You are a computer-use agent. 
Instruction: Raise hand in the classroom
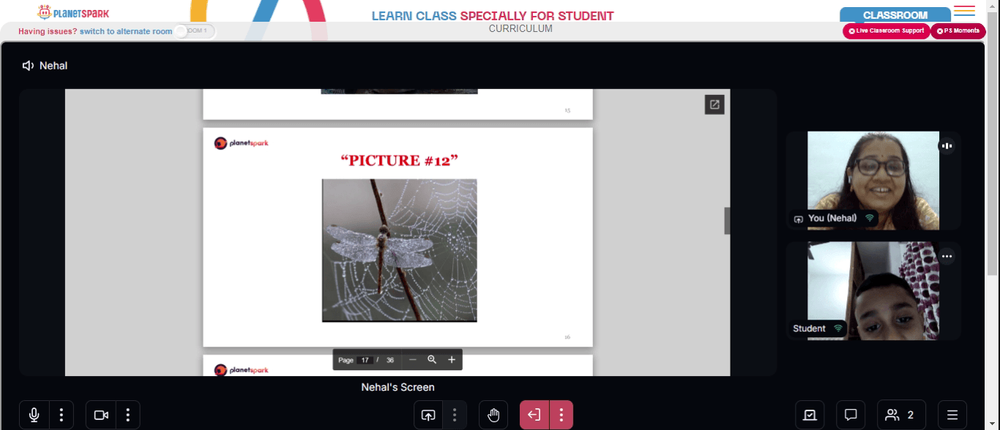click(494, 415)
